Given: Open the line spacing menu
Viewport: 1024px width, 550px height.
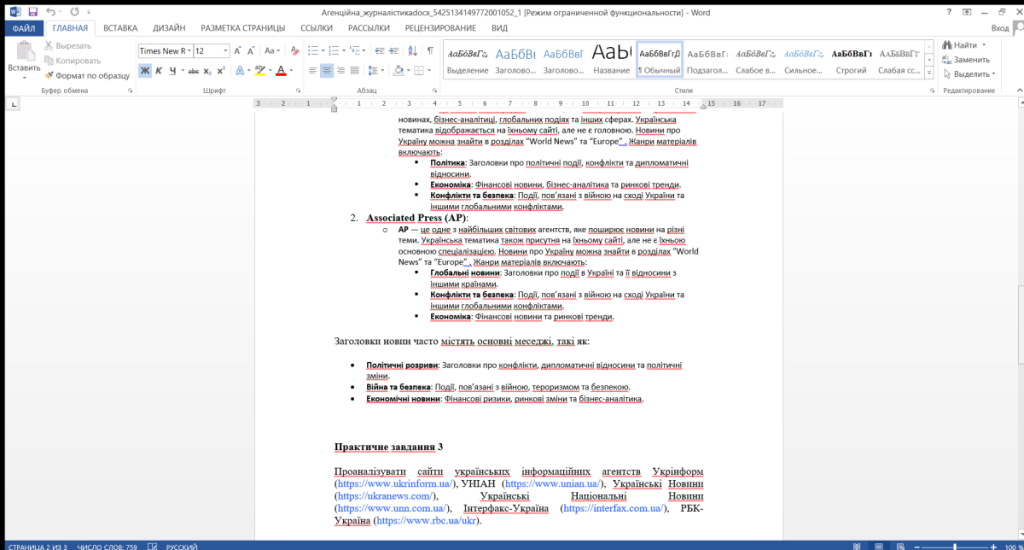Looking at the screenshot, I should click(374, 71).
